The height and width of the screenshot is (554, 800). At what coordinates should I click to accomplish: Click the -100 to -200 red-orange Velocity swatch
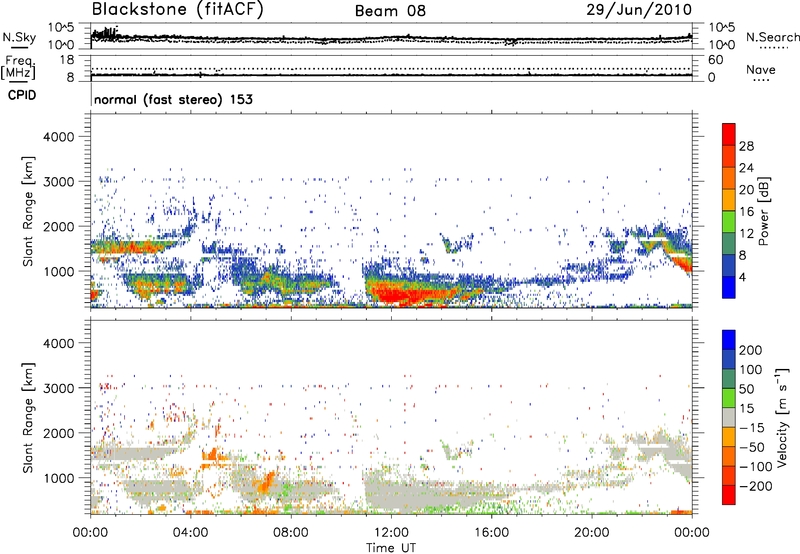pyautogui.click(x=729, y=475)
